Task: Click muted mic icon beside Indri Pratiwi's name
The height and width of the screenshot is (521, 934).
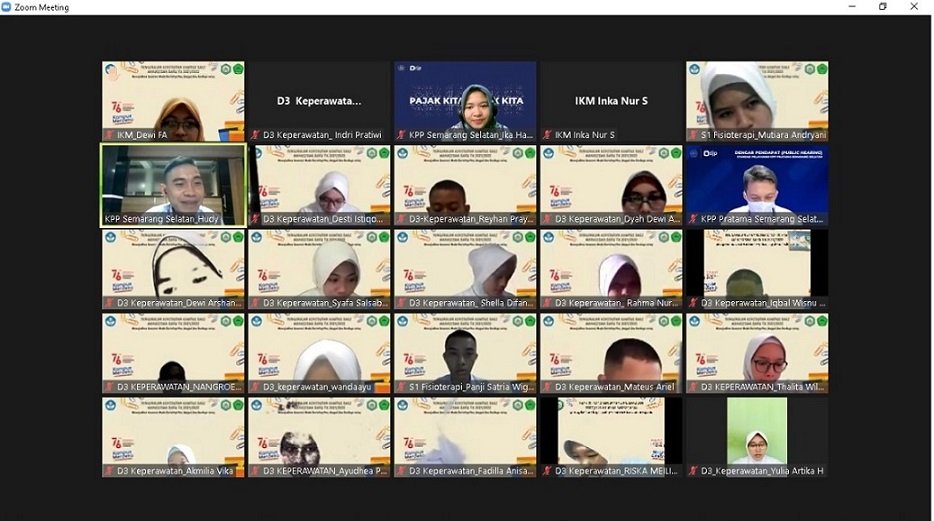Action: (x=255, y=135)
